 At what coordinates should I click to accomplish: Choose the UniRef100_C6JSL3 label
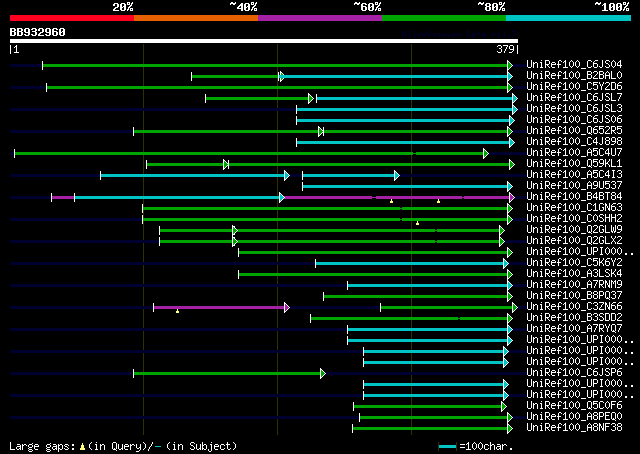point(574,109)
